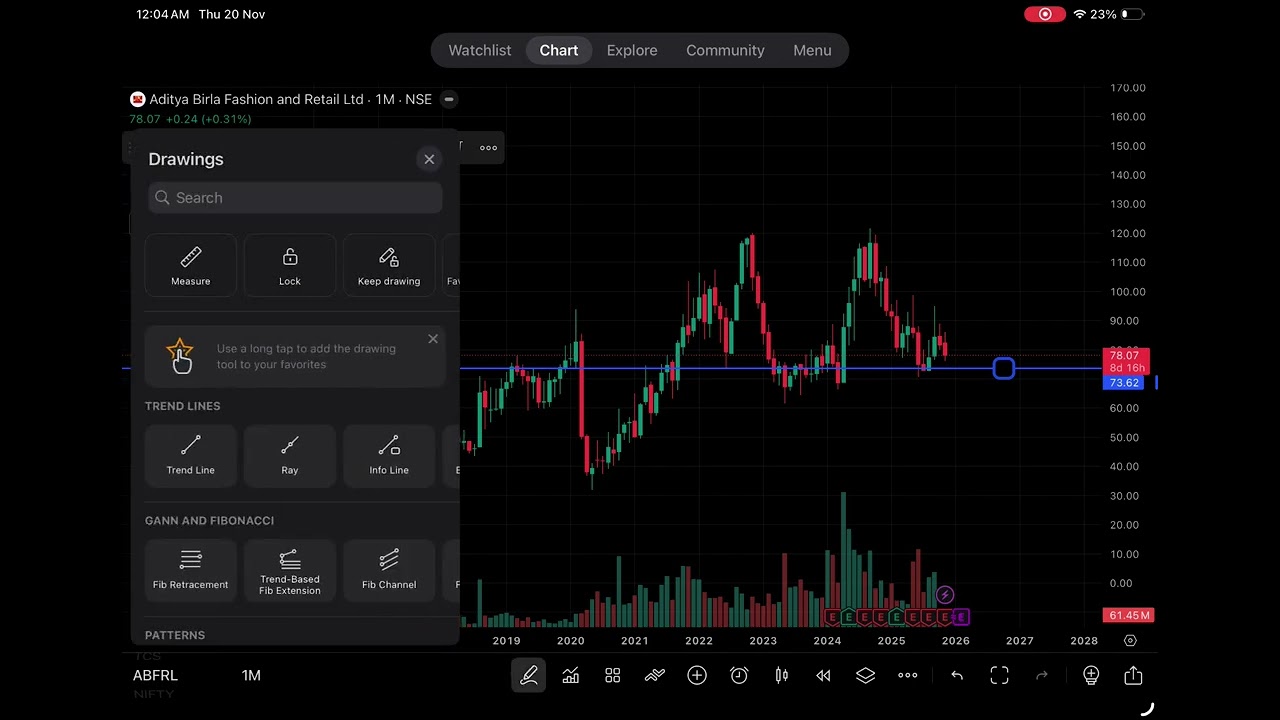
Task: Select the Fib Channel tool
Action: 389,570
